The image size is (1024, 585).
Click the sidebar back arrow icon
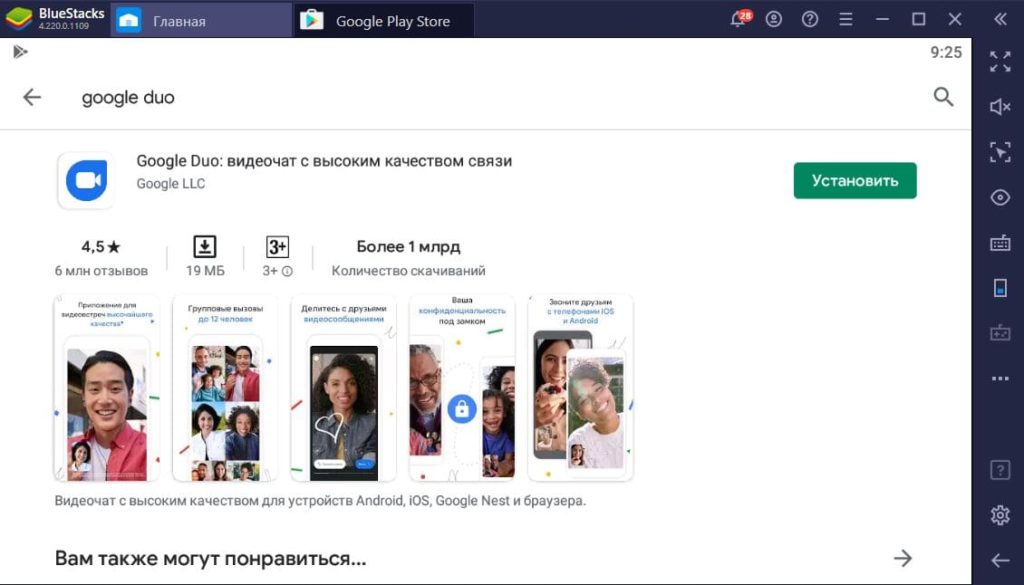[x=1000, y=560]
